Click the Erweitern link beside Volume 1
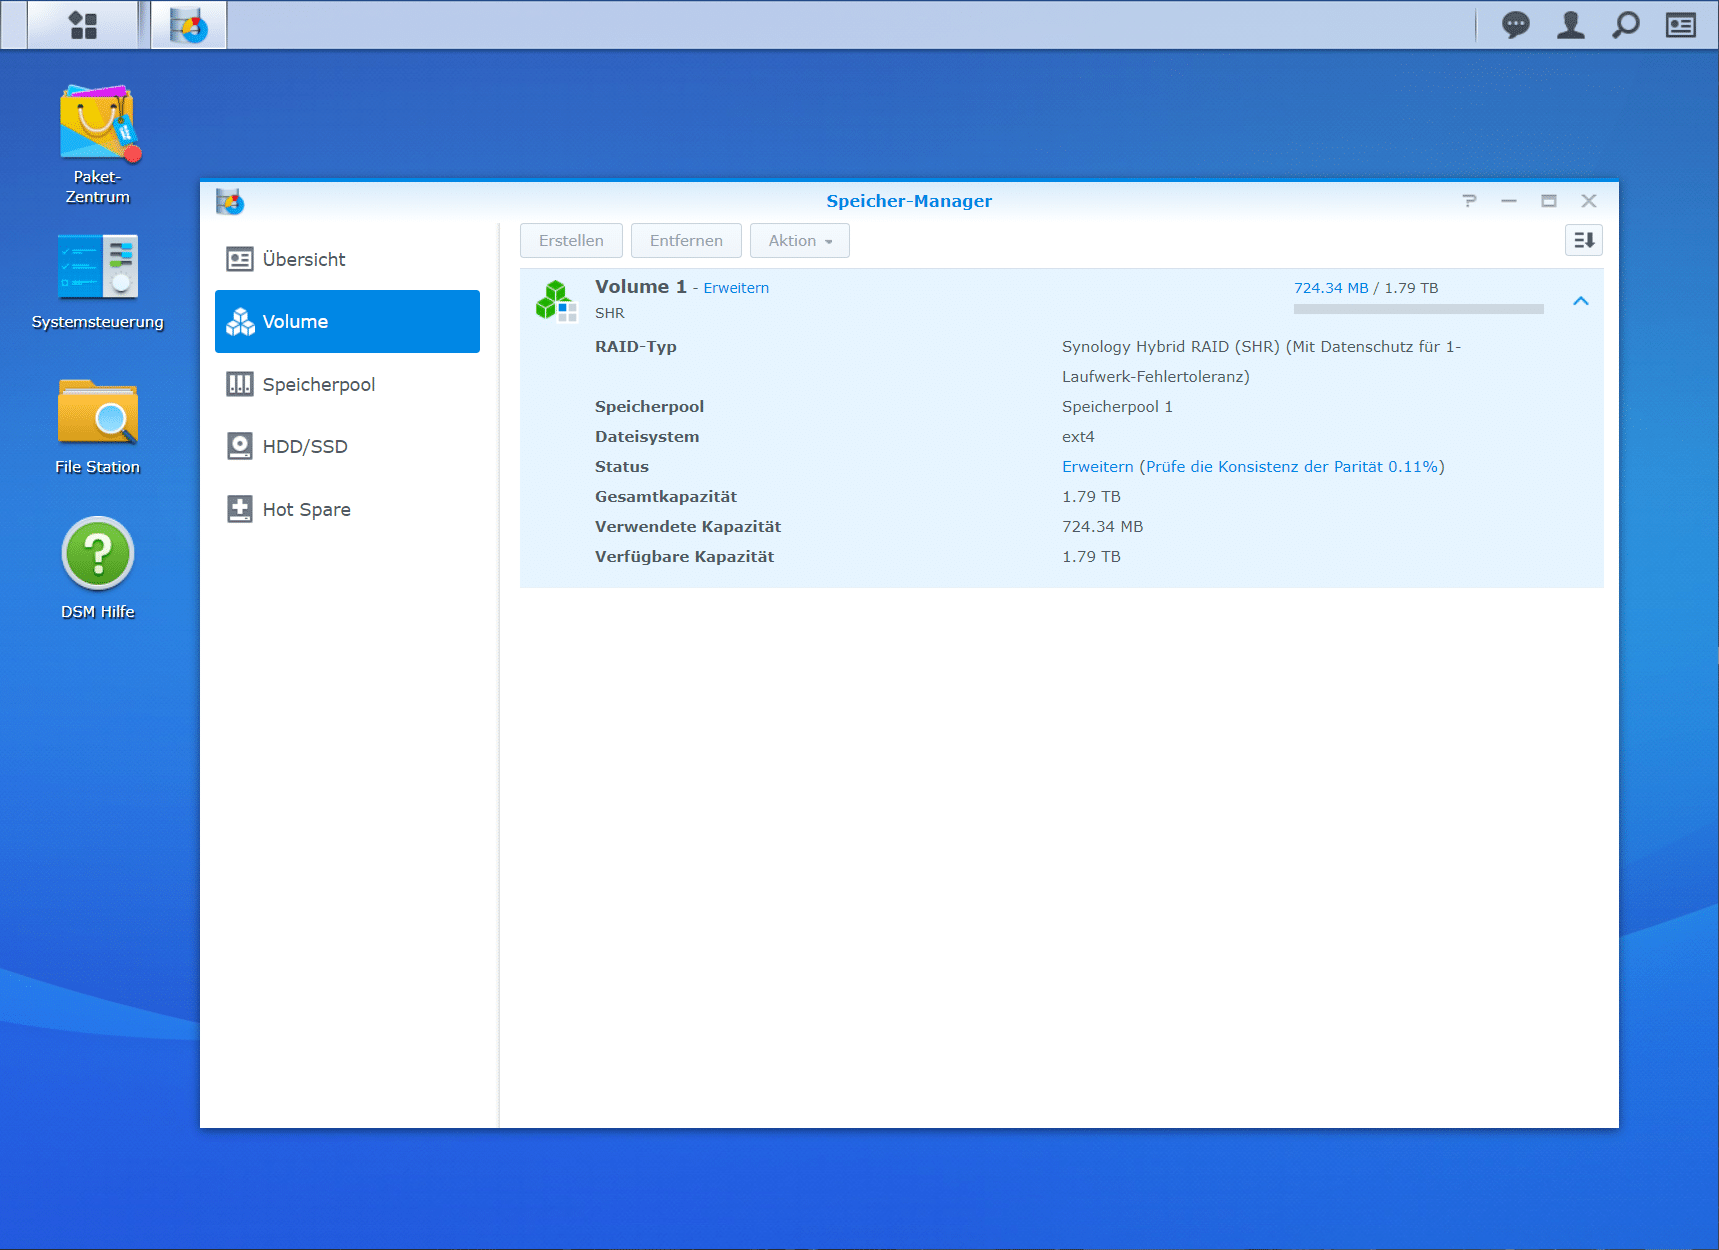Image resolution: width=1719 pixels, height=1250 pixels. point(736,288)
